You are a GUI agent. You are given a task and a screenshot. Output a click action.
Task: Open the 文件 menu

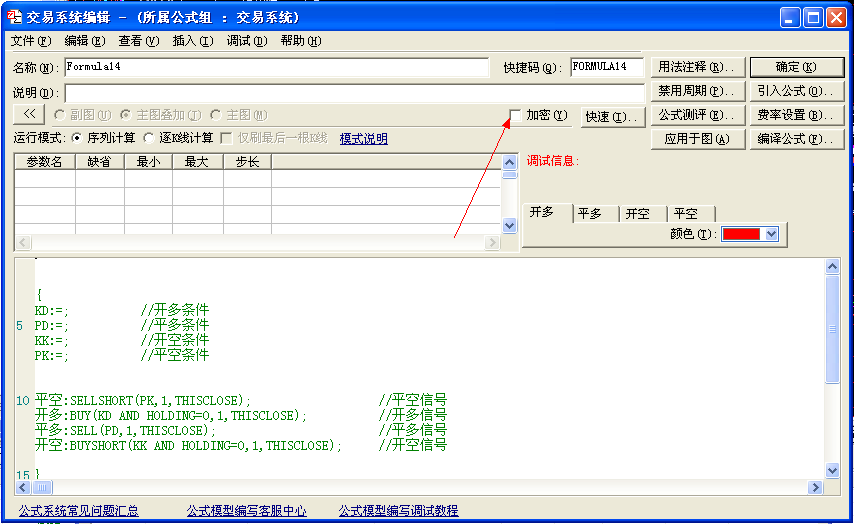30,41
